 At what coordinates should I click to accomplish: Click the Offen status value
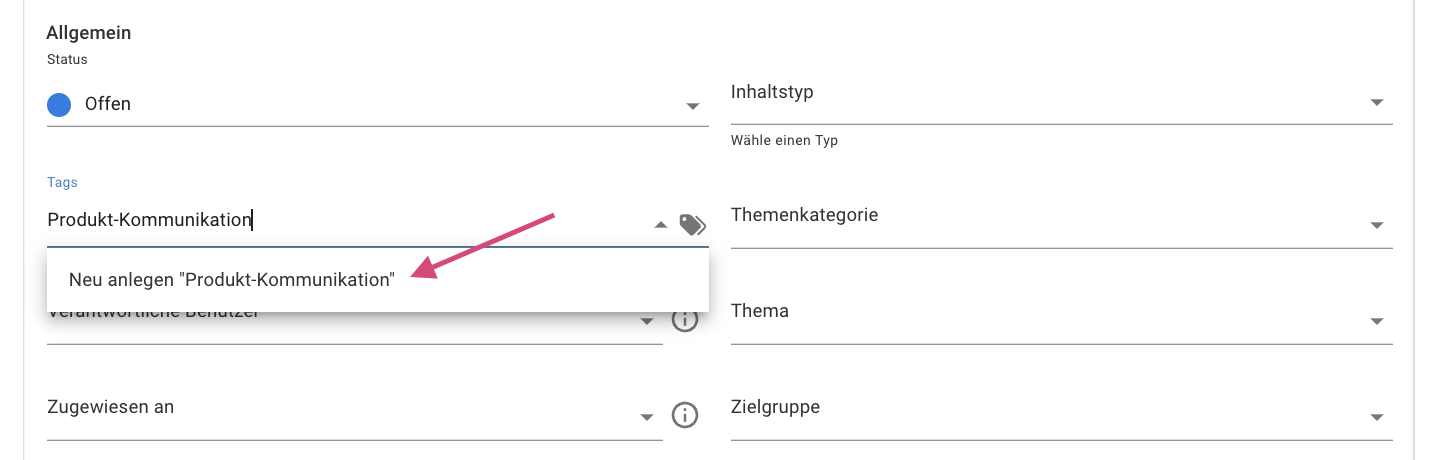click(108, 104)
